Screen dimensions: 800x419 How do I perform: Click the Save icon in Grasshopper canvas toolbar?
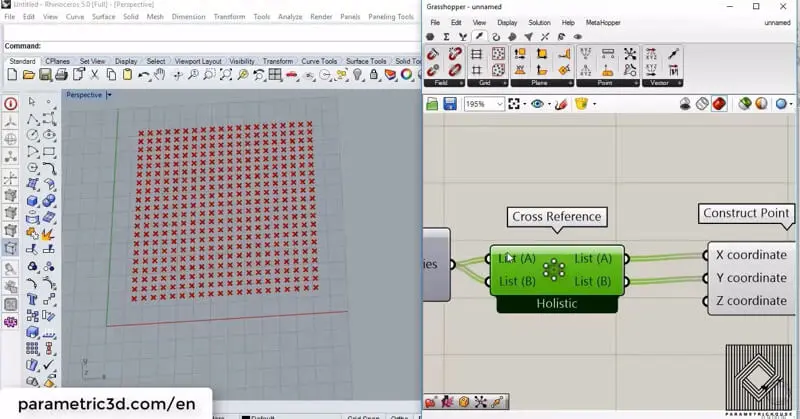click(x=450, y=104)
